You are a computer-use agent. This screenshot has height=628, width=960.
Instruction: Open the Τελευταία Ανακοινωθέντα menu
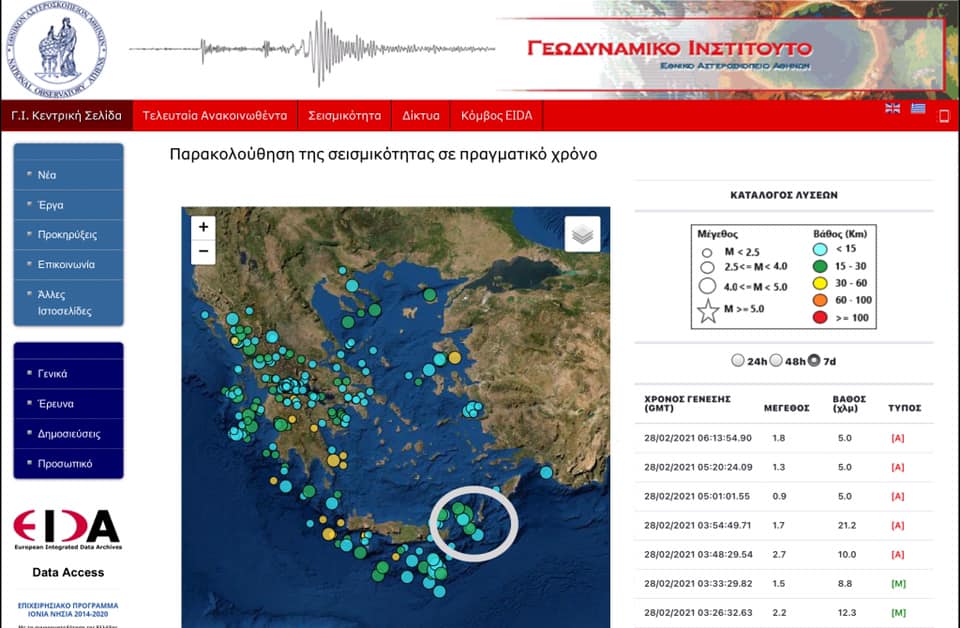214,116
